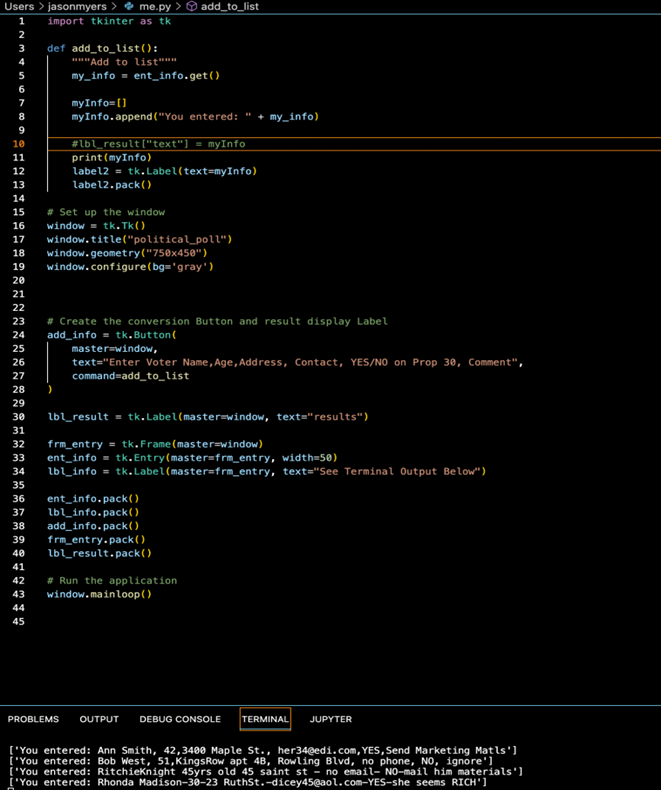The width and height of the screenshot is (661, 790).
Task: Click the '# Create the conversion Button' comment
Action: coord(217,321)
